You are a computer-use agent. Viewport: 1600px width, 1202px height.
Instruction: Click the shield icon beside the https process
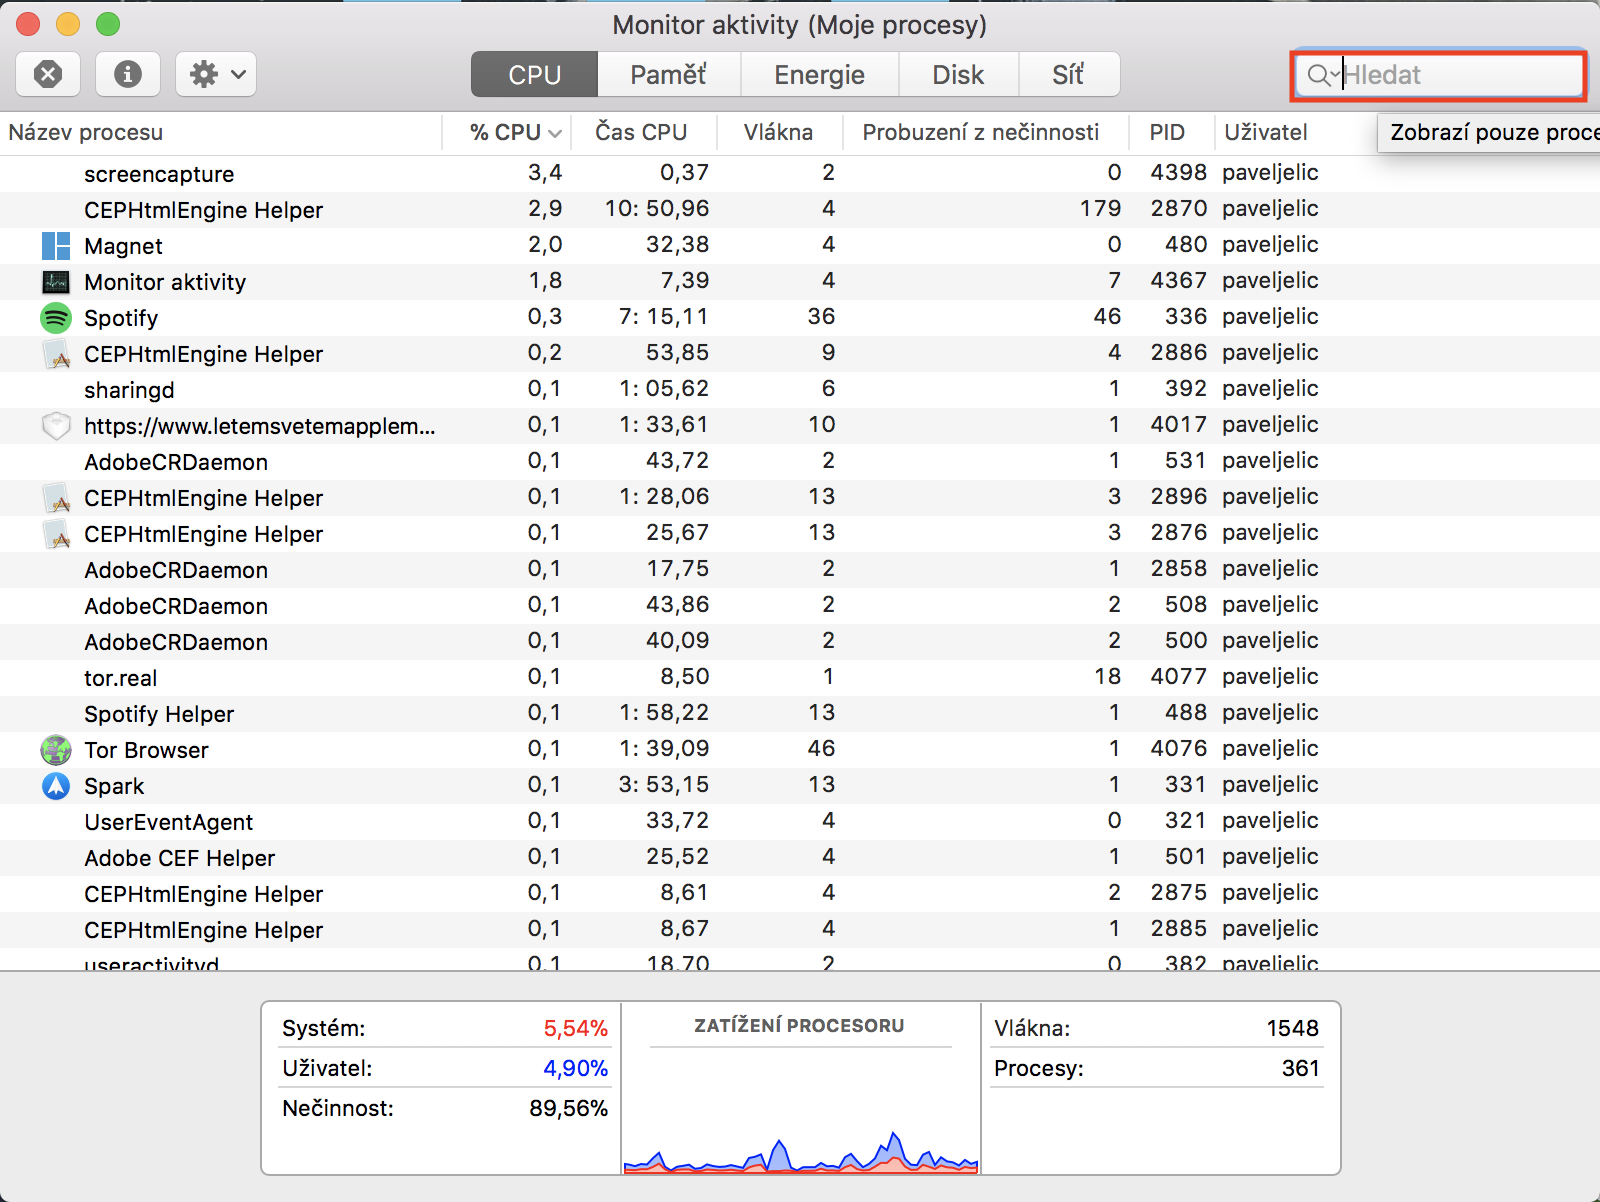pyautogui.click(x=56, y=426)
